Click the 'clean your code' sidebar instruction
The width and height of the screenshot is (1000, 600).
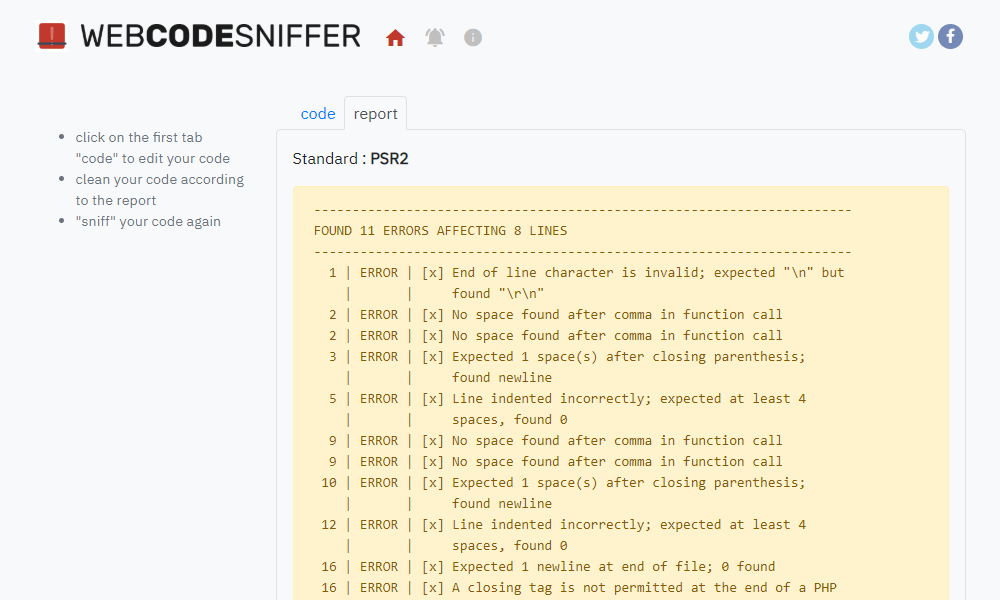160,189
